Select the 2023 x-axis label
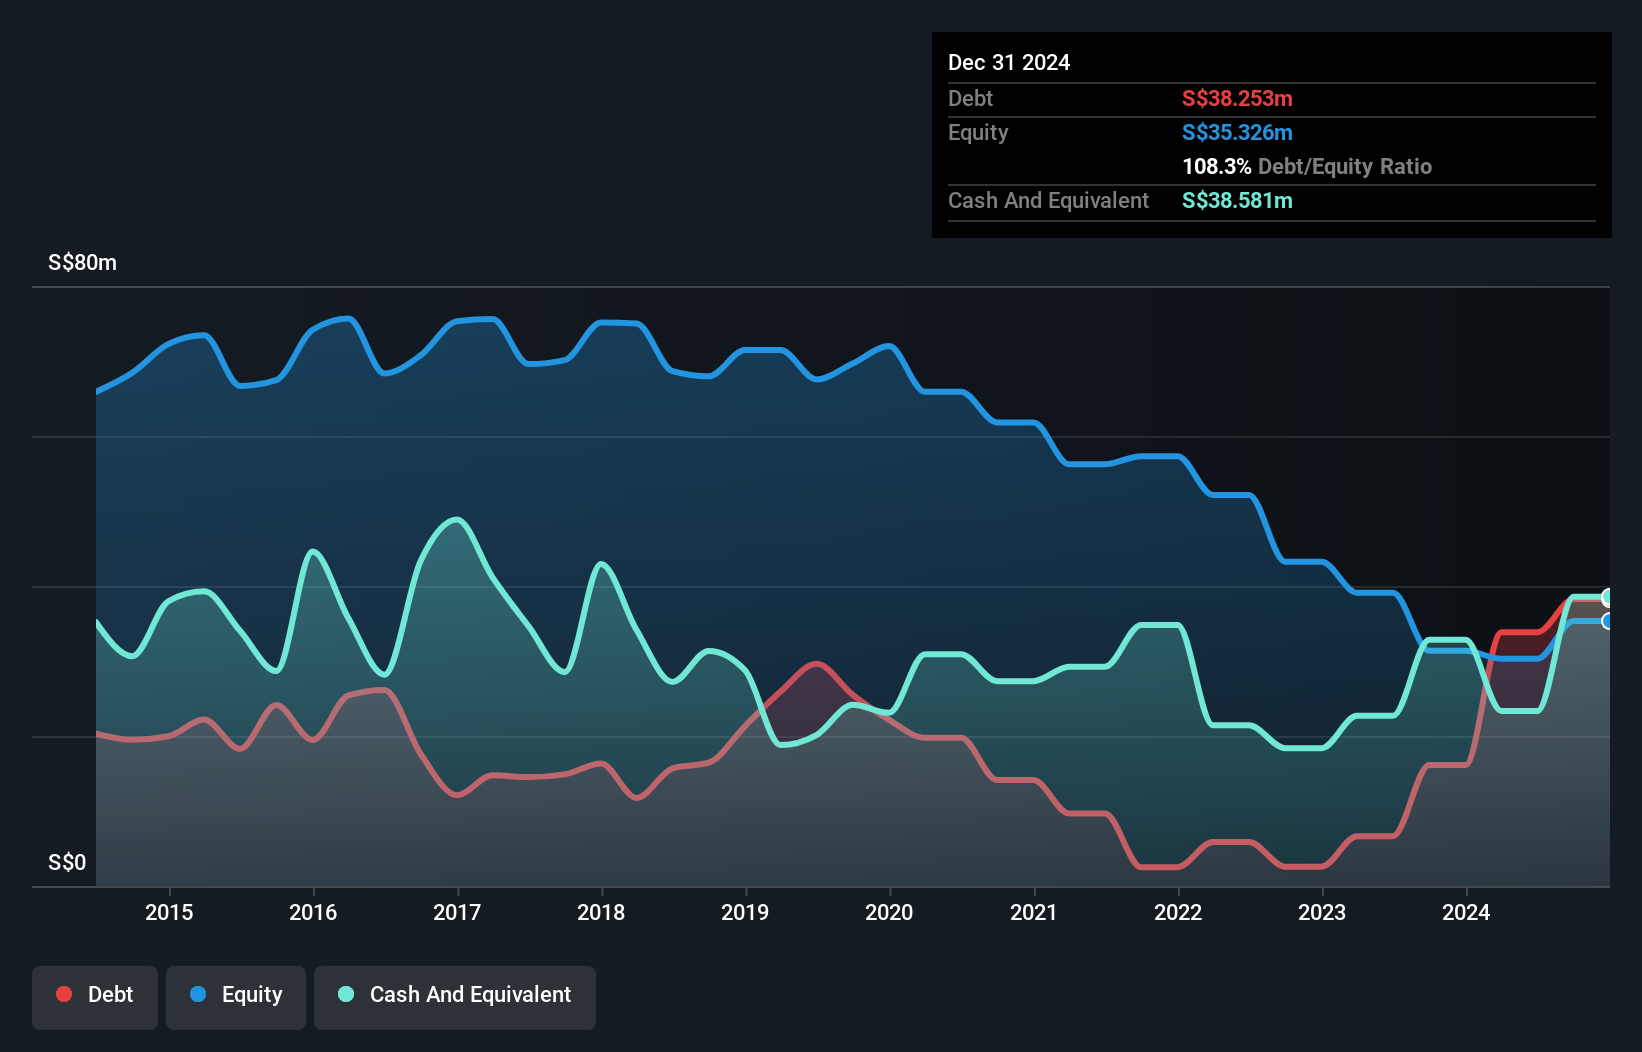1642x1052 pixels. [1321, 912]
